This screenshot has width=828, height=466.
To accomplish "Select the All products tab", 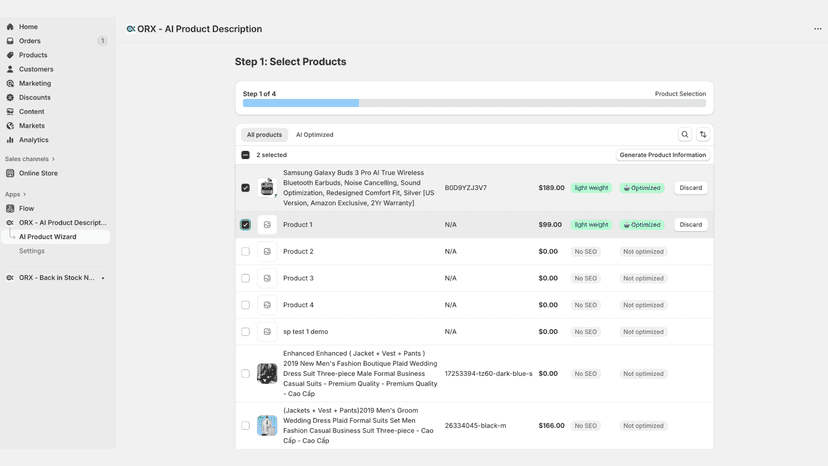I will pos(265,135).
